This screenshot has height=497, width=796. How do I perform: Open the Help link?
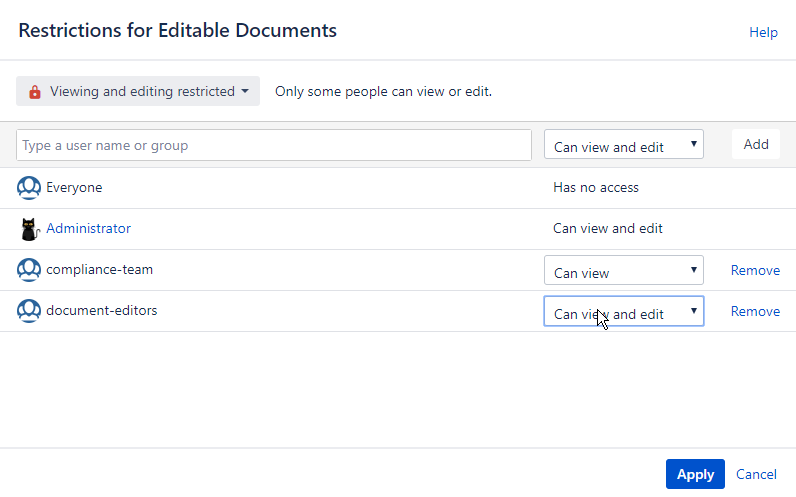[x=763, y=32]
